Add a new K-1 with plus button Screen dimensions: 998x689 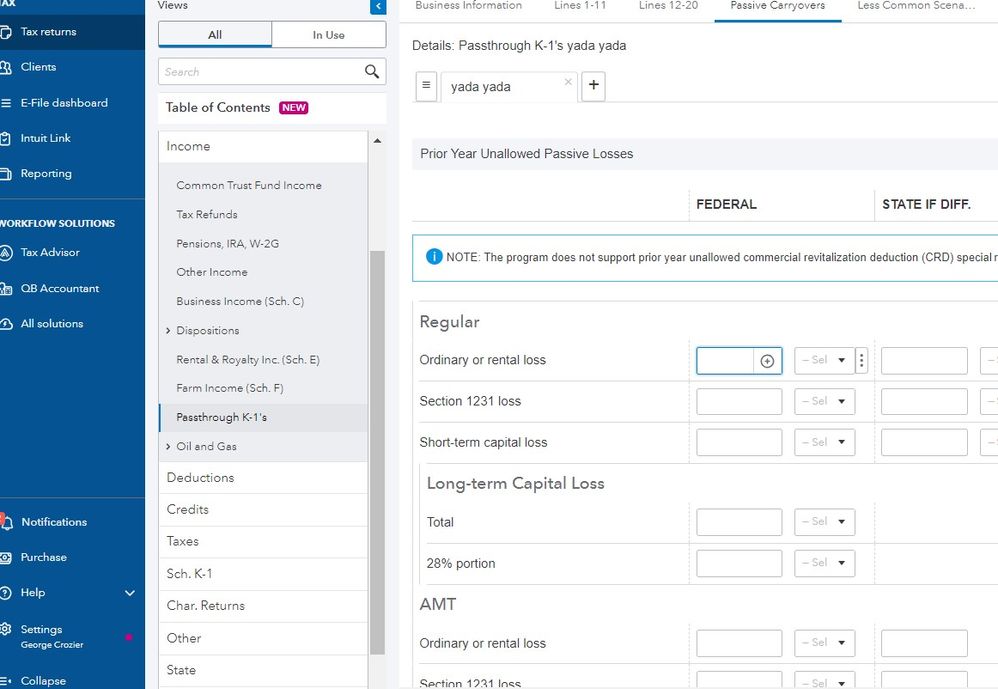[x=593, y=86]
